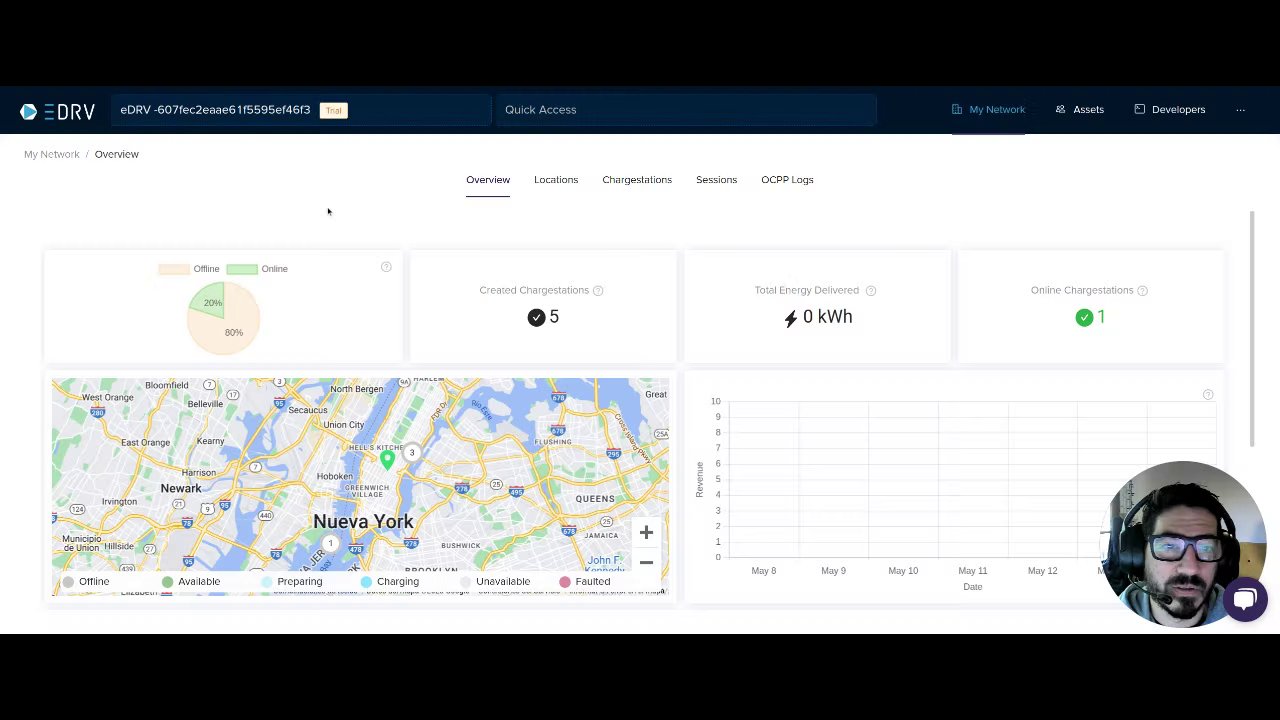
Task: Click the May 10 date label
Action: click(903, 571)
